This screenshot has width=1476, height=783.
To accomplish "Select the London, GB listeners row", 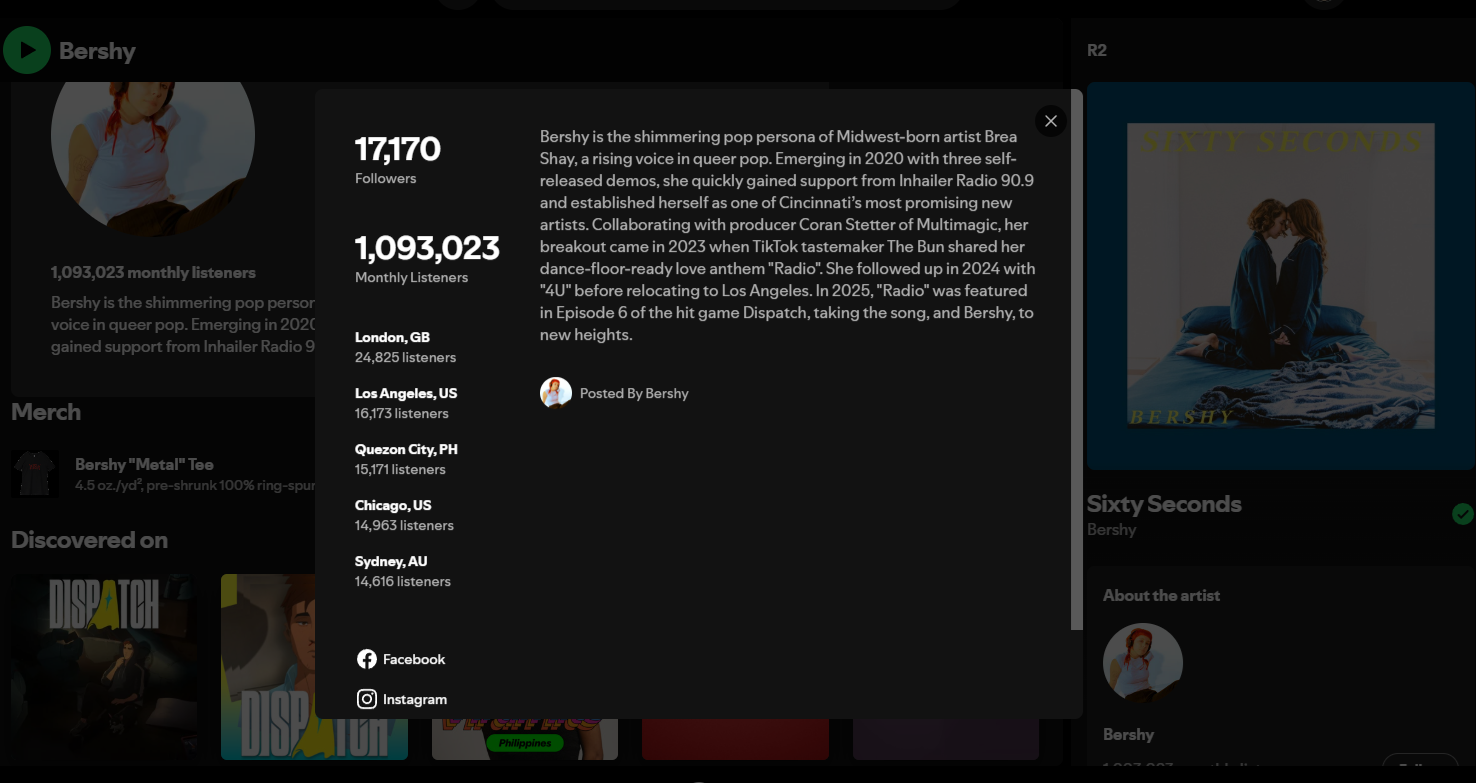I will [x=406, y=347].
